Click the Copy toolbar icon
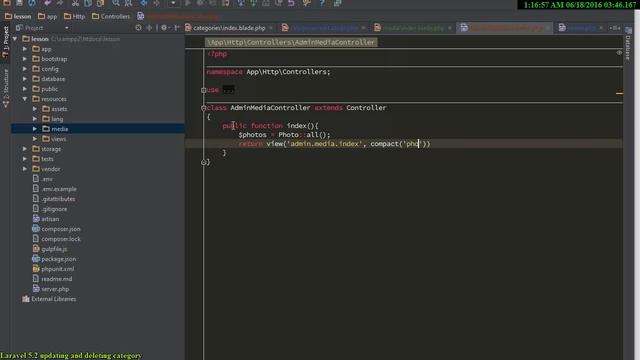Image resolution: width=640 pixels, height=360 pixels. pyautogui.click(x=88, y=3)
